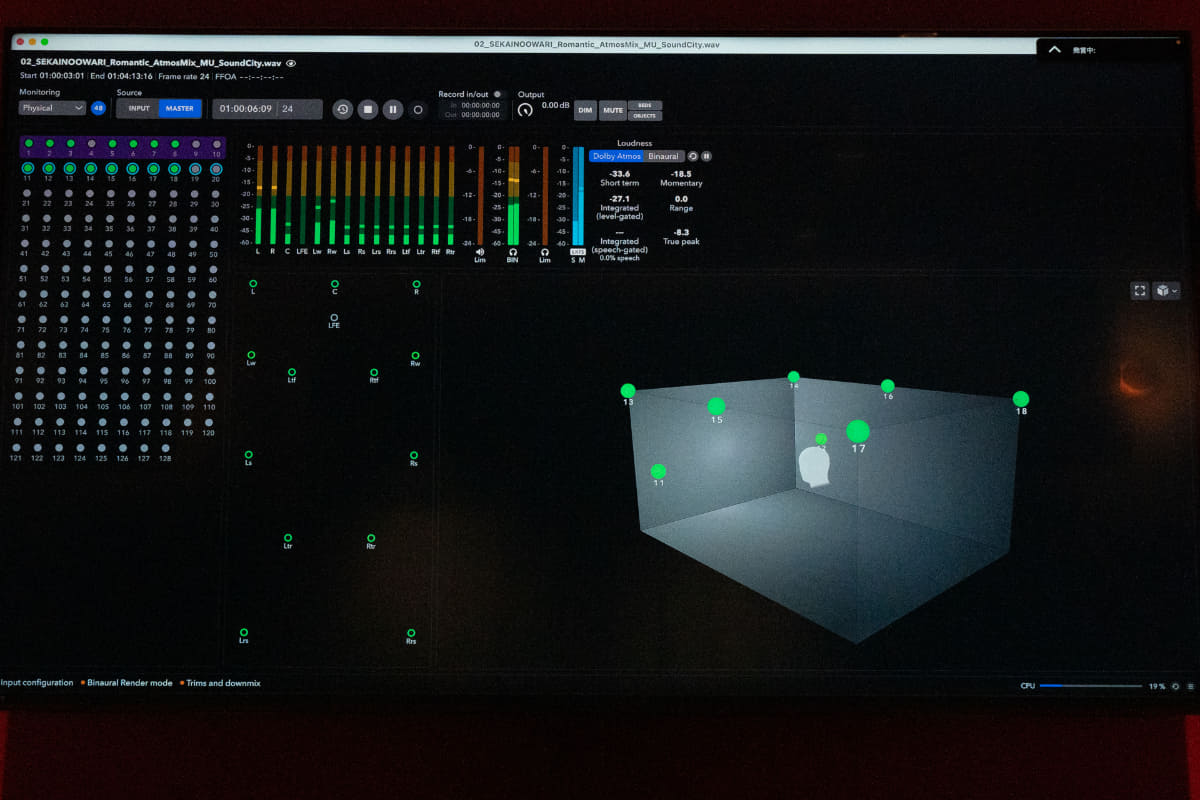Click the Ls speaker in layout view
The image size is (1200, 800).
tap(248, 455)
